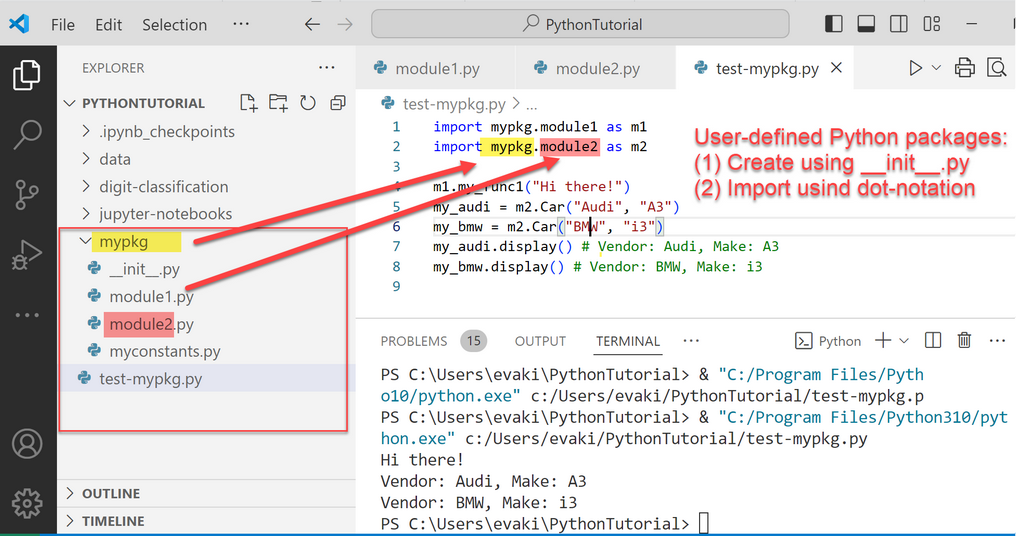Open the run button dropdown arrow

coord(936,68)
